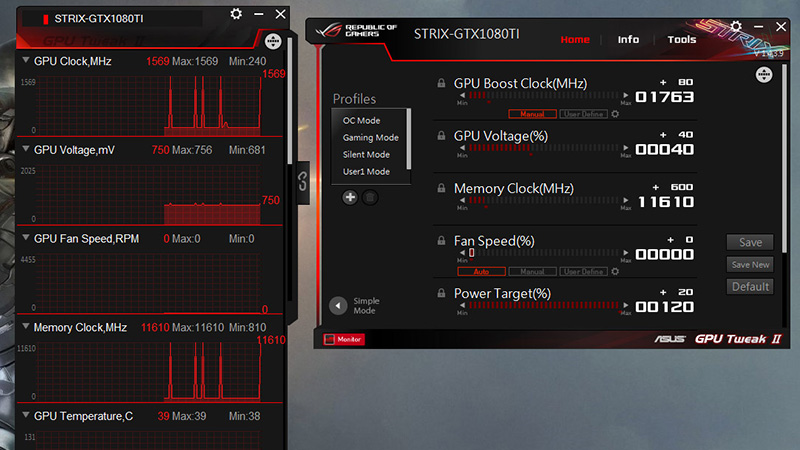Decrease Power Target with left arrow
Viewport: 800px width, 450px height.
[x=462, y=306]
